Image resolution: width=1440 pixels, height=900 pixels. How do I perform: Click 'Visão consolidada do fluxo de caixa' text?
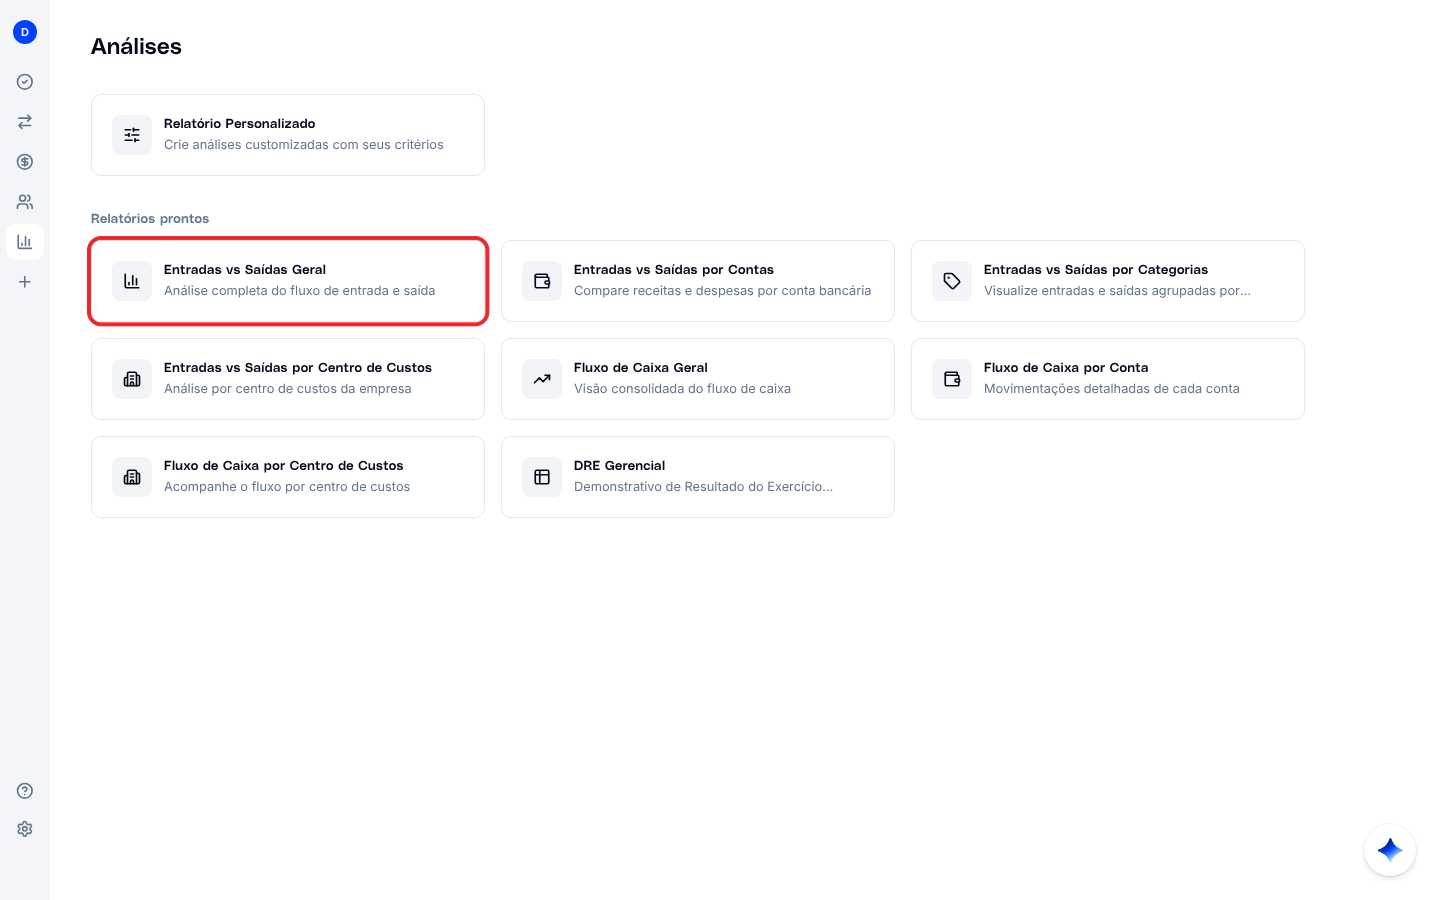682,389
